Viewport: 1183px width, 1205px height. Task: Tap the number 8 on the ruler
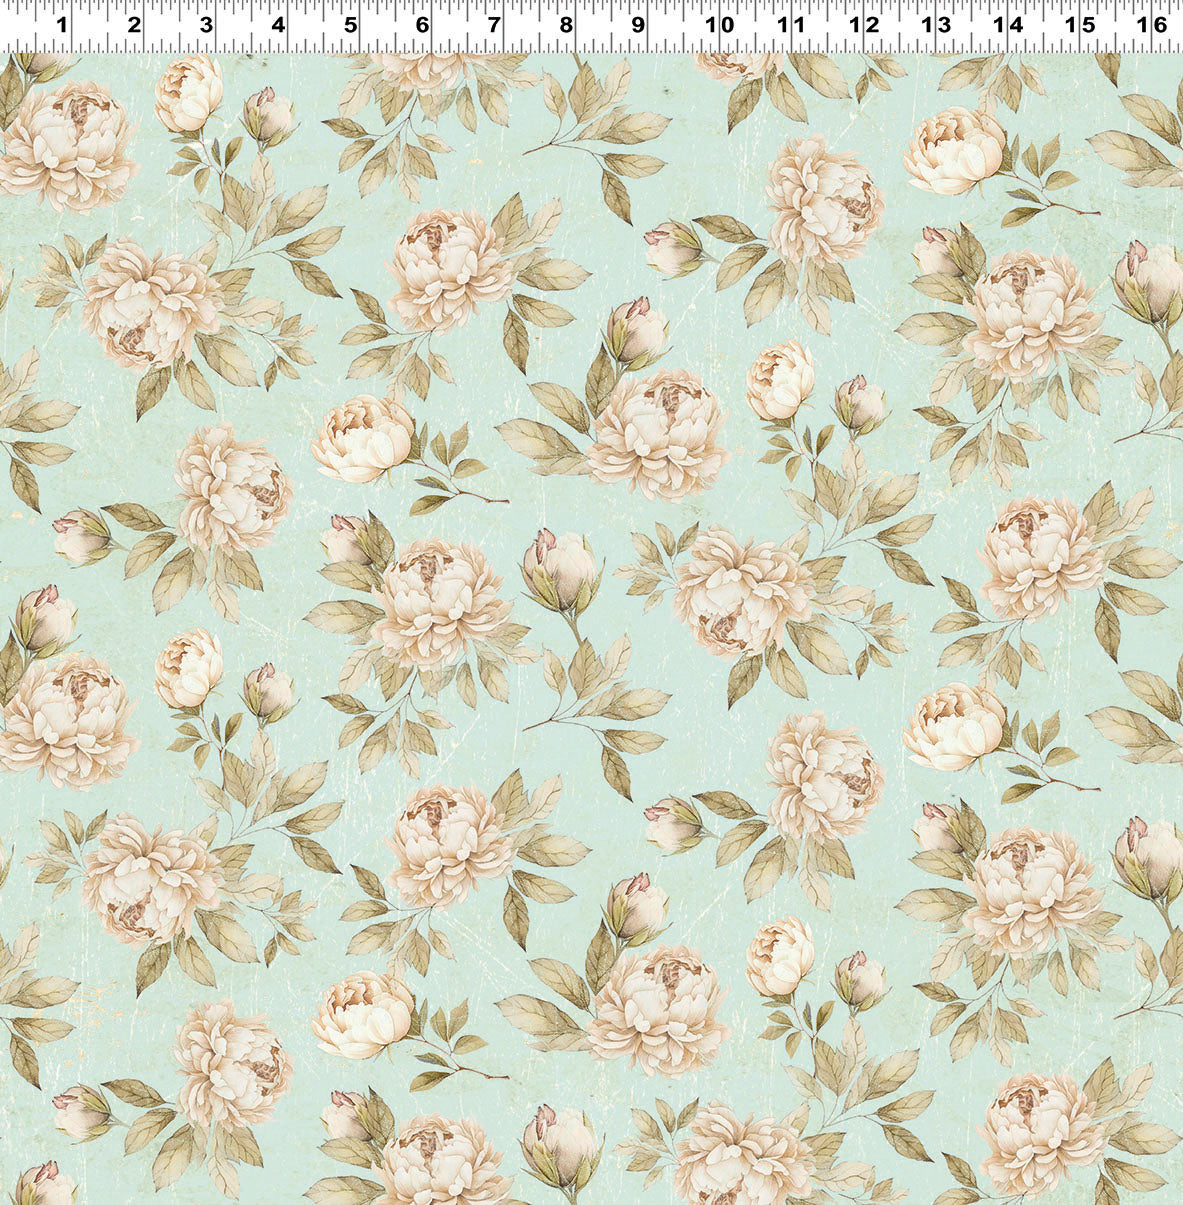click(x=566, y=24)
